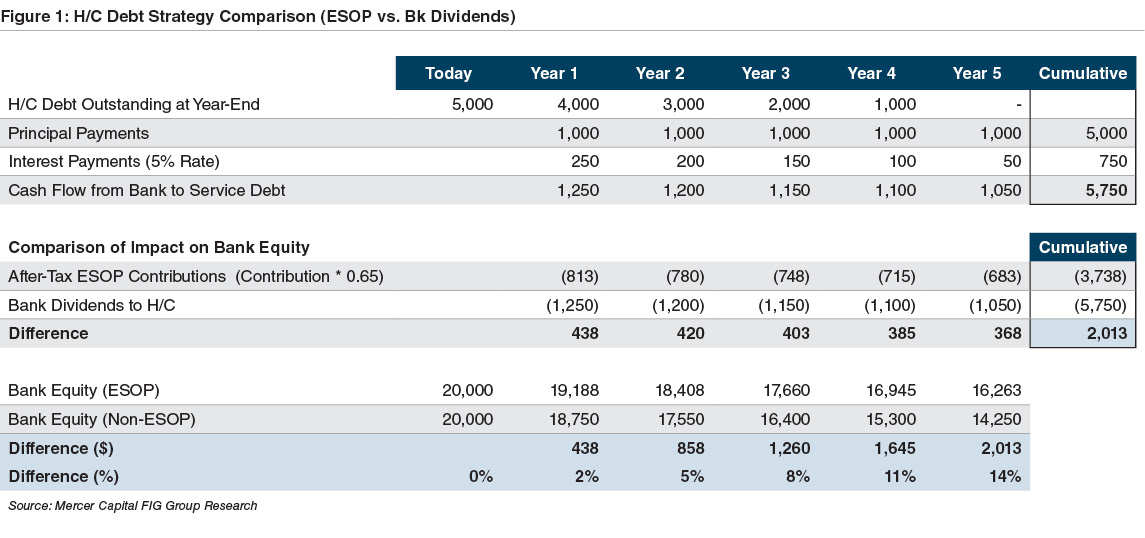Select the Bank Equity (ESOP) row label
1145x538 pixels.
(x=83, y=390)
